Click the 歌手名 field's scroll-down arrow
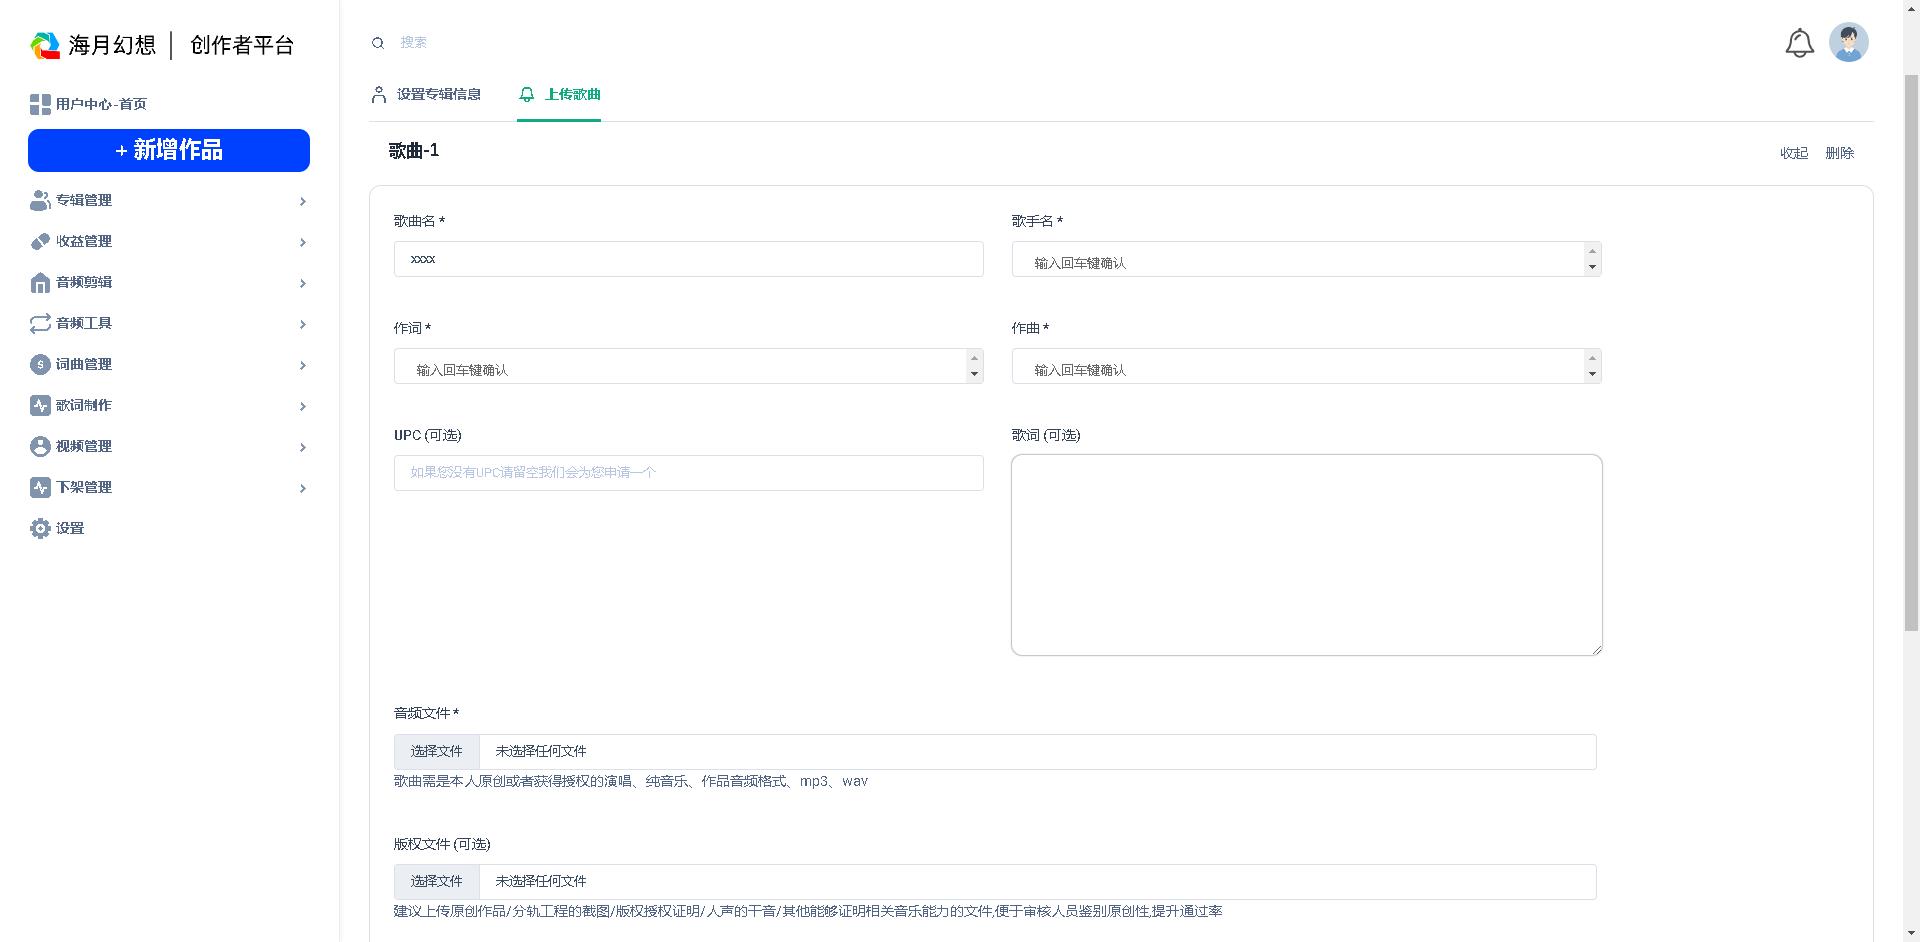Viewport: 1920px width, 942px height. coord(1592,267)
